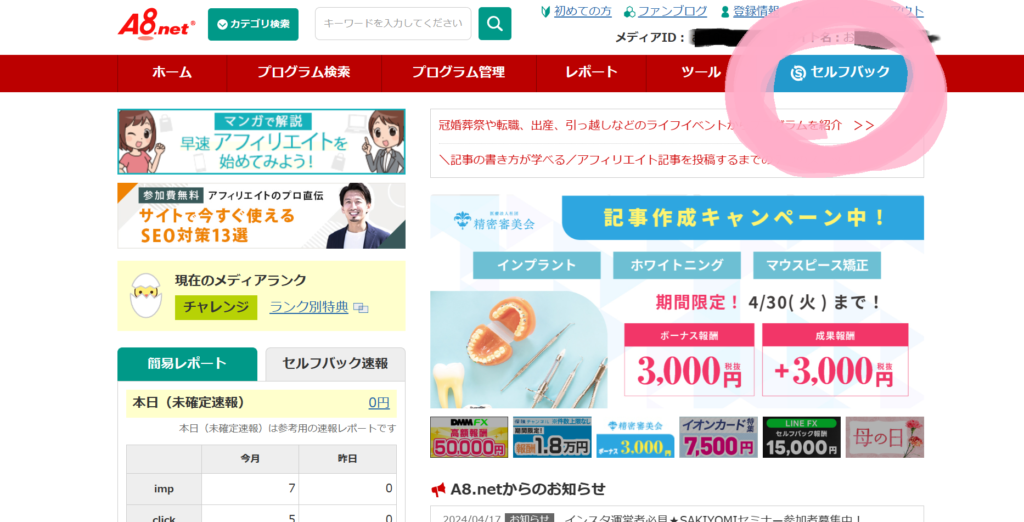This screenshot has height=522, width=1024.
Task: Click the megaphone icon beside A8.netからのお知らせ
Action: click(x=438, y=489)
